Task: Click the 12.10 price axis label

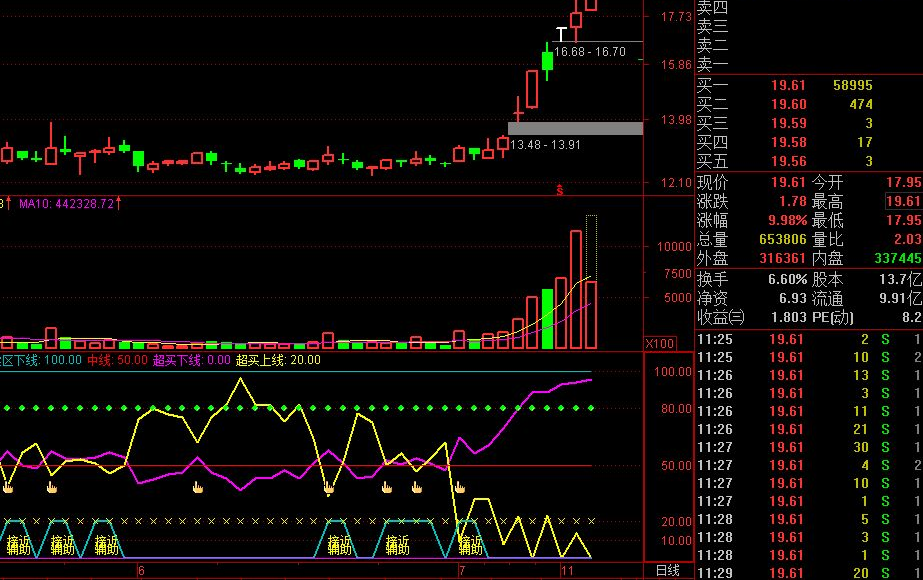Action: tap(676, 183)
